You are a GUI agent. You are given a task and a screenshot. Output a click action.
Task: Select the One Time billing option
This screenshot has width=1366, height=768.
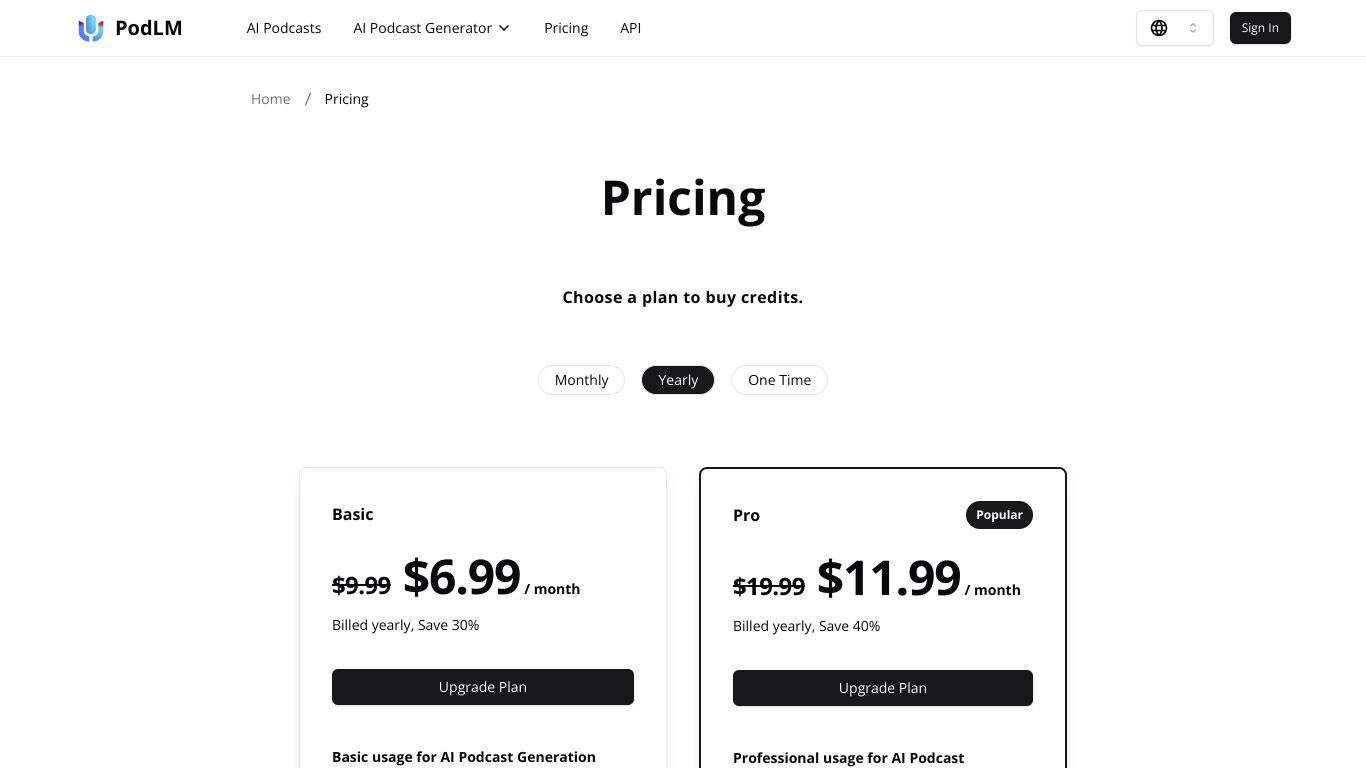779,380
